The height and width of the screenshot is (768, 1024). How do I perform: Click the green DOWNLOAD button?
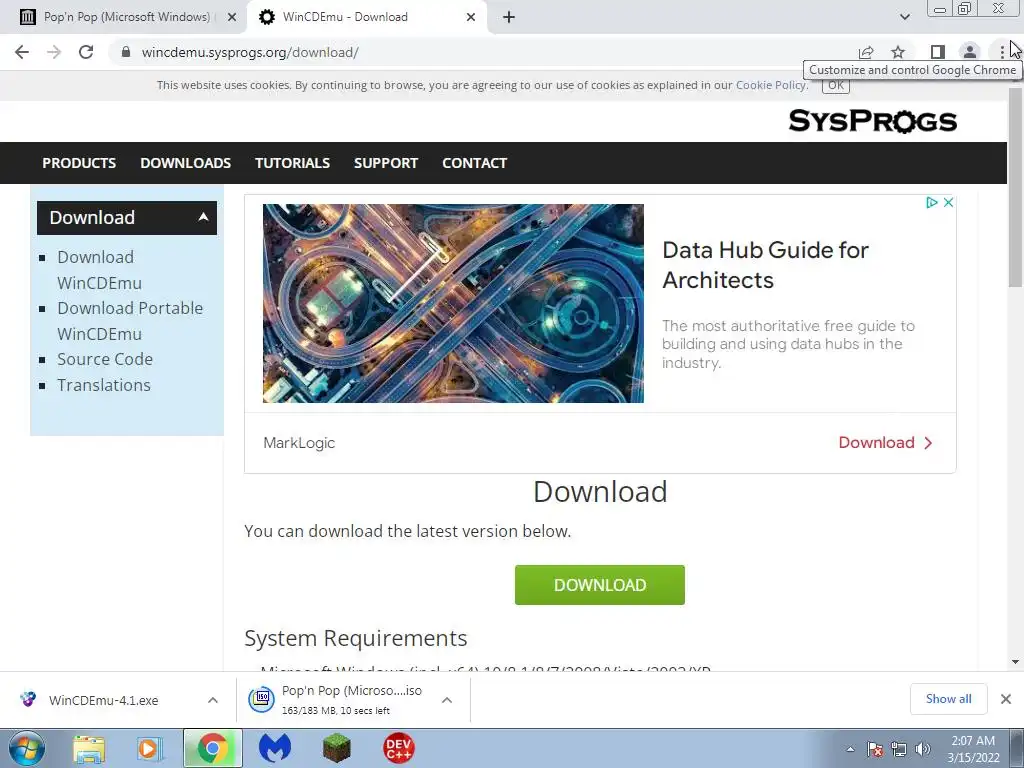point(600,585)
